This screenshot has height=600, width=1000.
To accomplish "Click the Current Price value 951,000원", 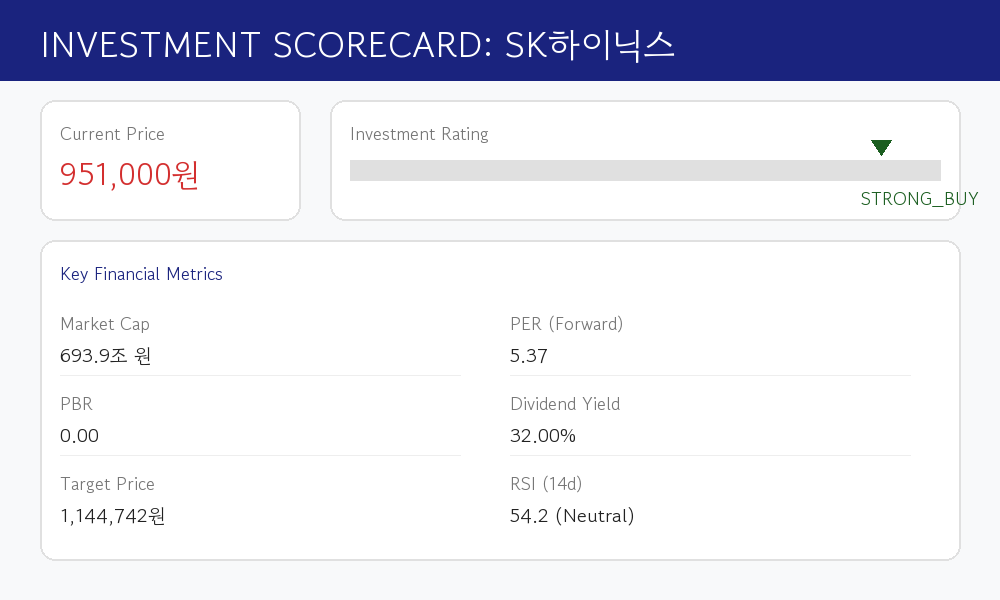I will coord(129,174).
